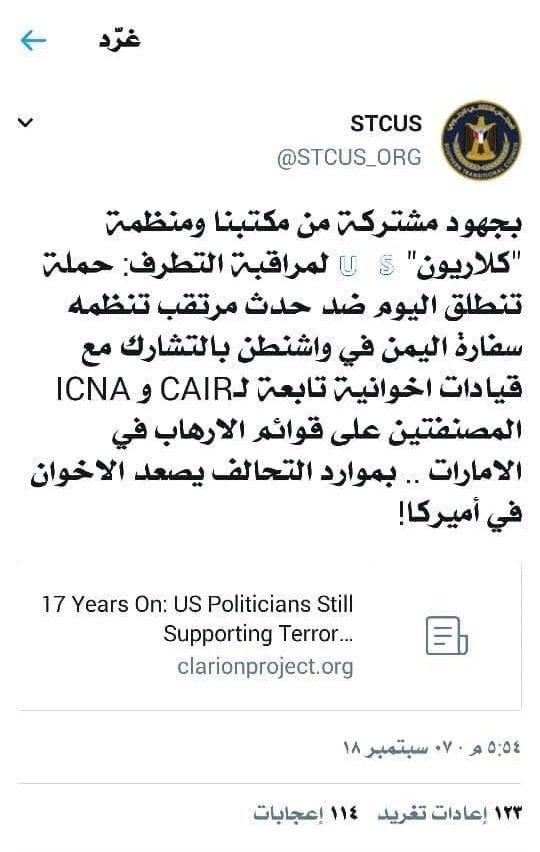Open the STCUS display name
Viewport: 540px width, 852px height.
[x=386, y=123]
